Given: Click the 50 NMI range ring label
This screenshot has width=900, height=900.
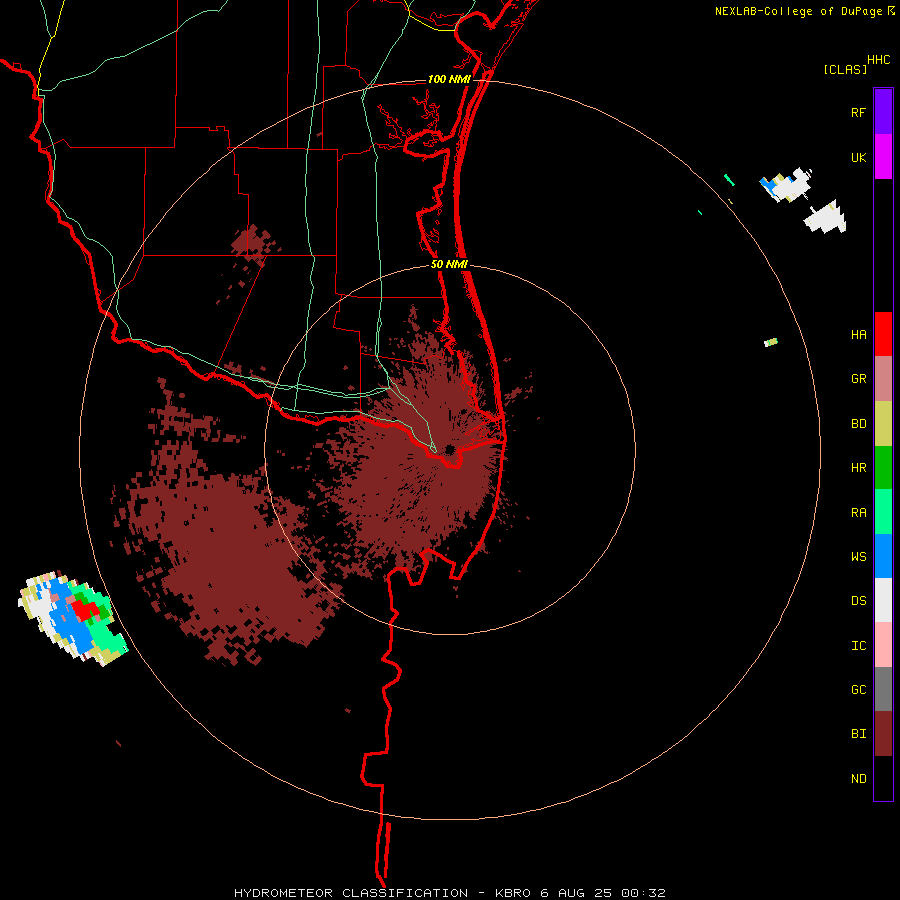Looking at the screenshot, I should pyautogui.click(x=449, y=264).
